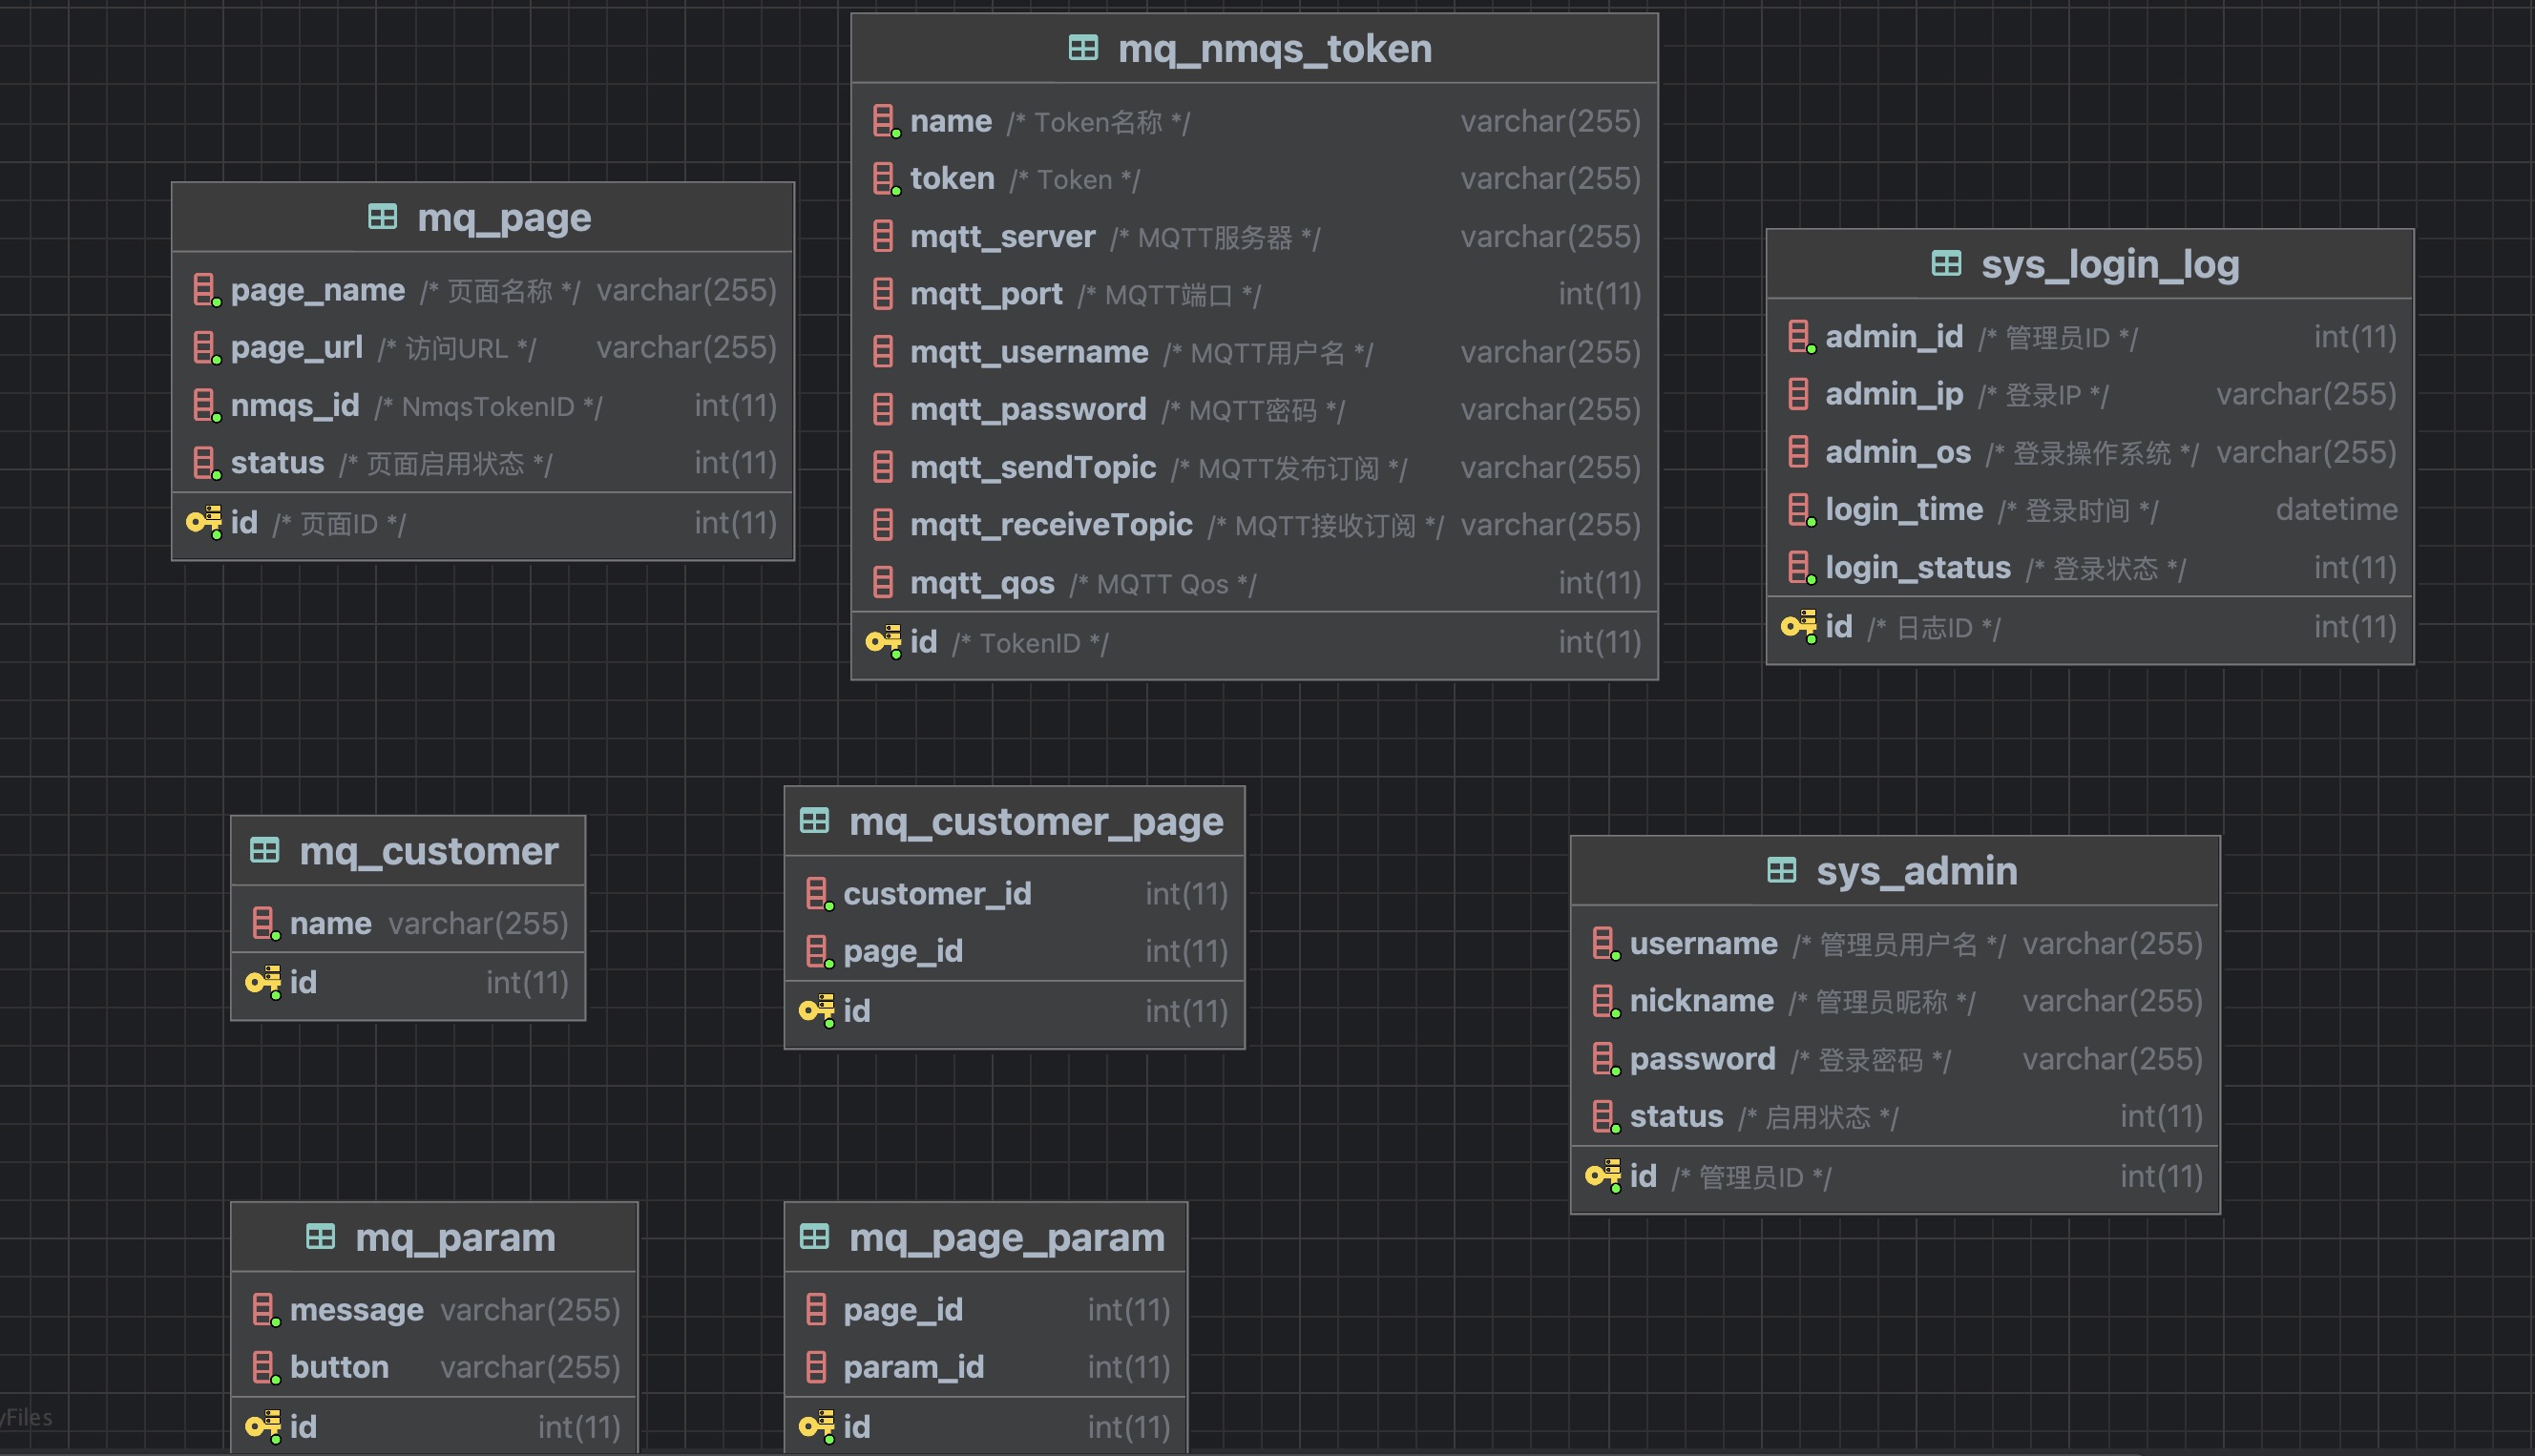Click the key icon in mq_page_param id row
The height and width of the screenshot is (1456, 2535).
[x=817, y=1426]
